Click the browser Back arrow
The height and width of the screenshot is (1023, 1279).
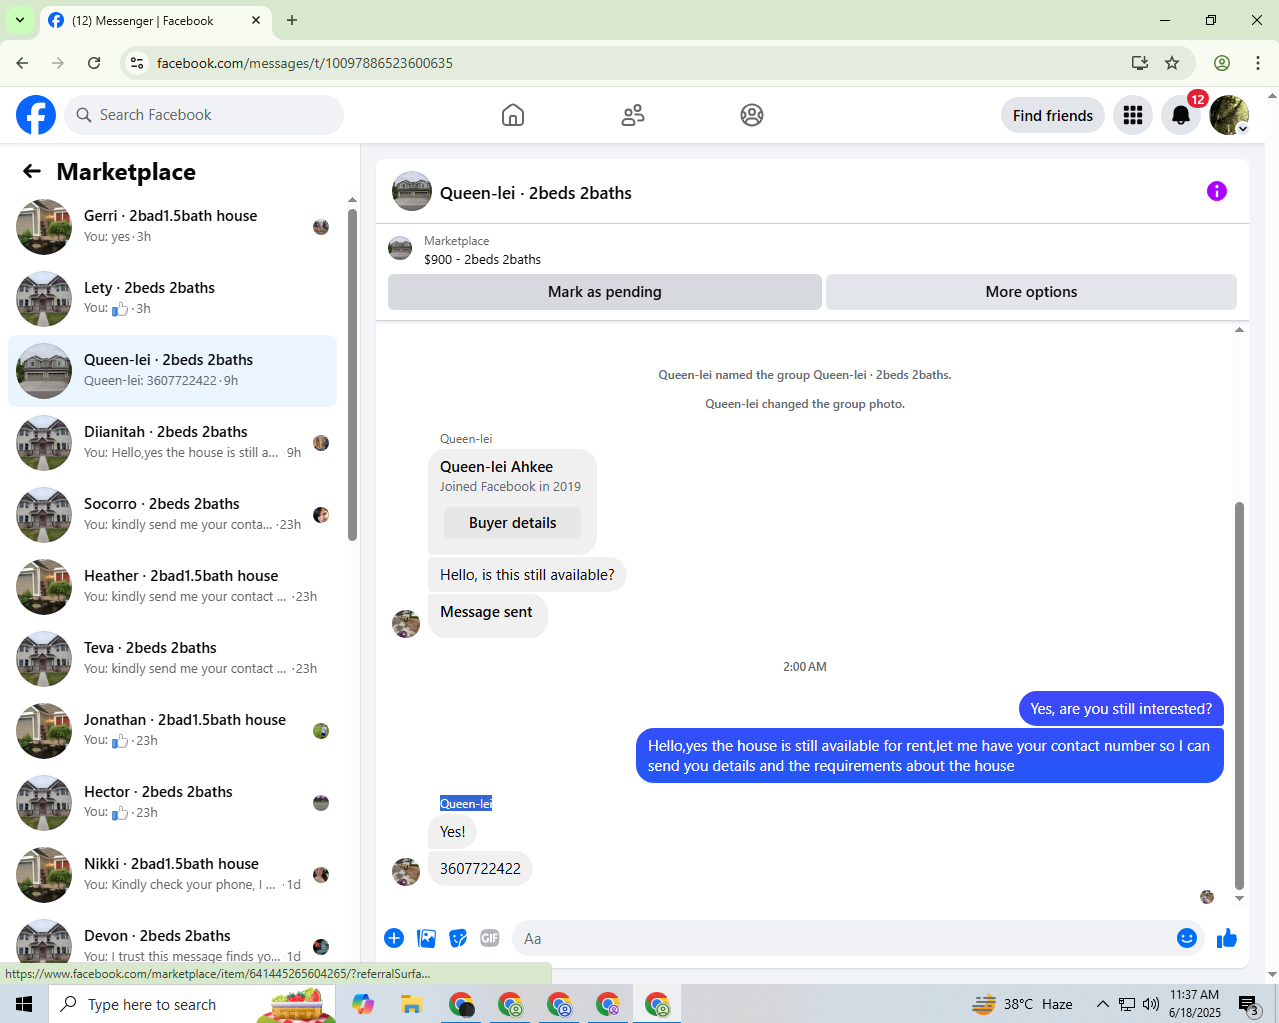click(x=22, y=63)
